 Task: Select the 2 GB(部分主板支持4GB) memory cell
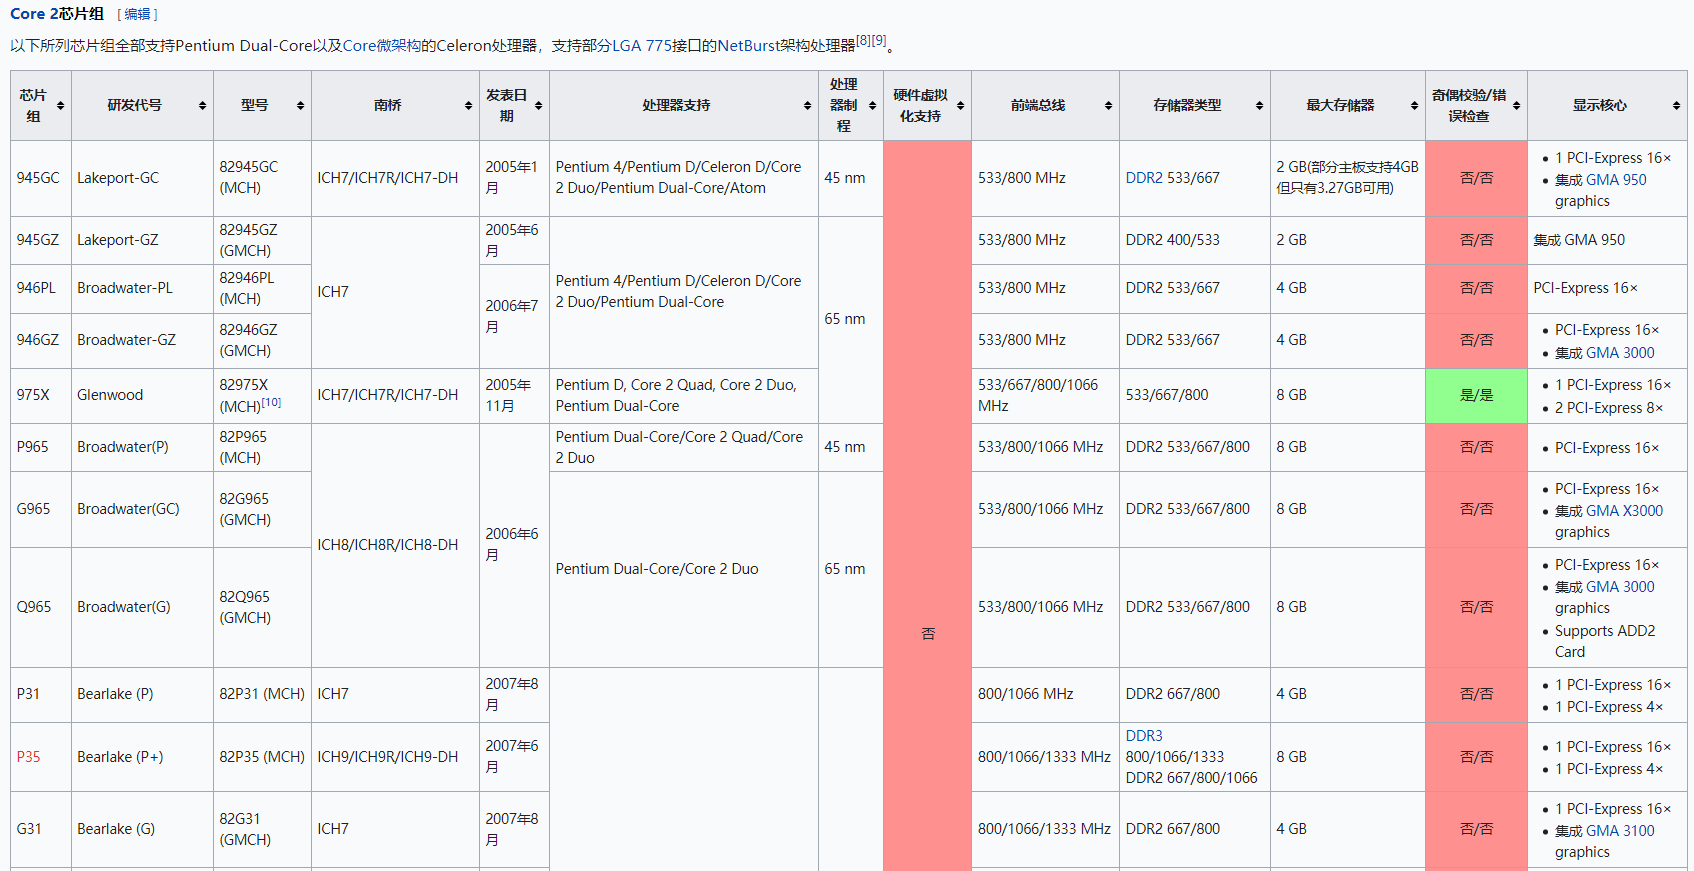[x=1347, y=178]
